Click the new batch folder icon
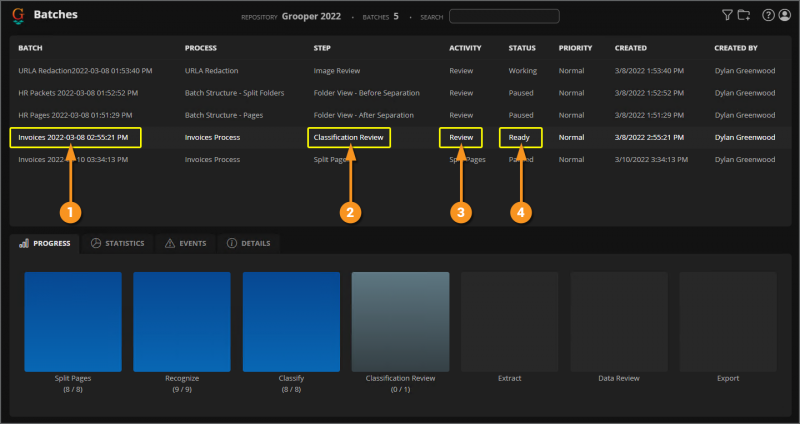 click(x=743, y=15)
